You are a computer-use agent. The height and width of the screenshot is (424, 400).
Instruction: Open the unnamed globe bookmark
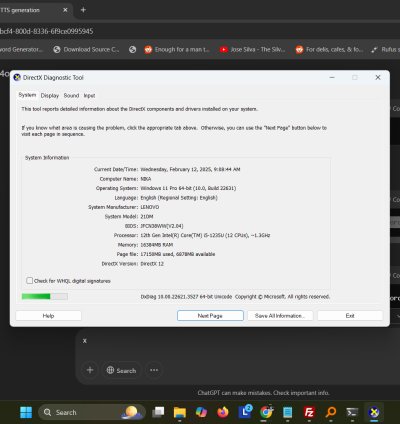coord(133,49)
